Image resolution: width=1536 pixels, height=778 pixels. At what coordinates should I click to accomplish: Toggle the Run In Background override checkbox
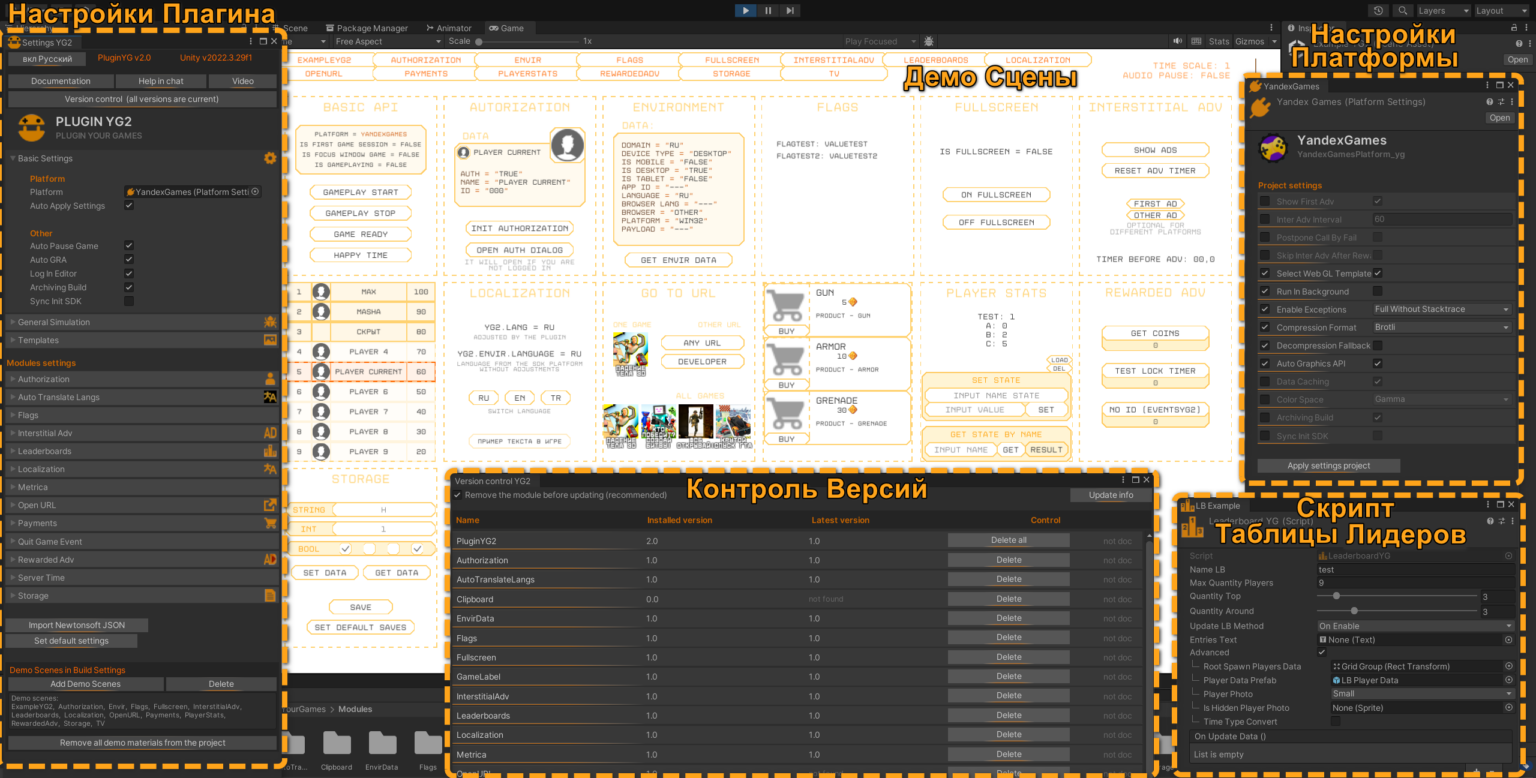click(1266, 292)
